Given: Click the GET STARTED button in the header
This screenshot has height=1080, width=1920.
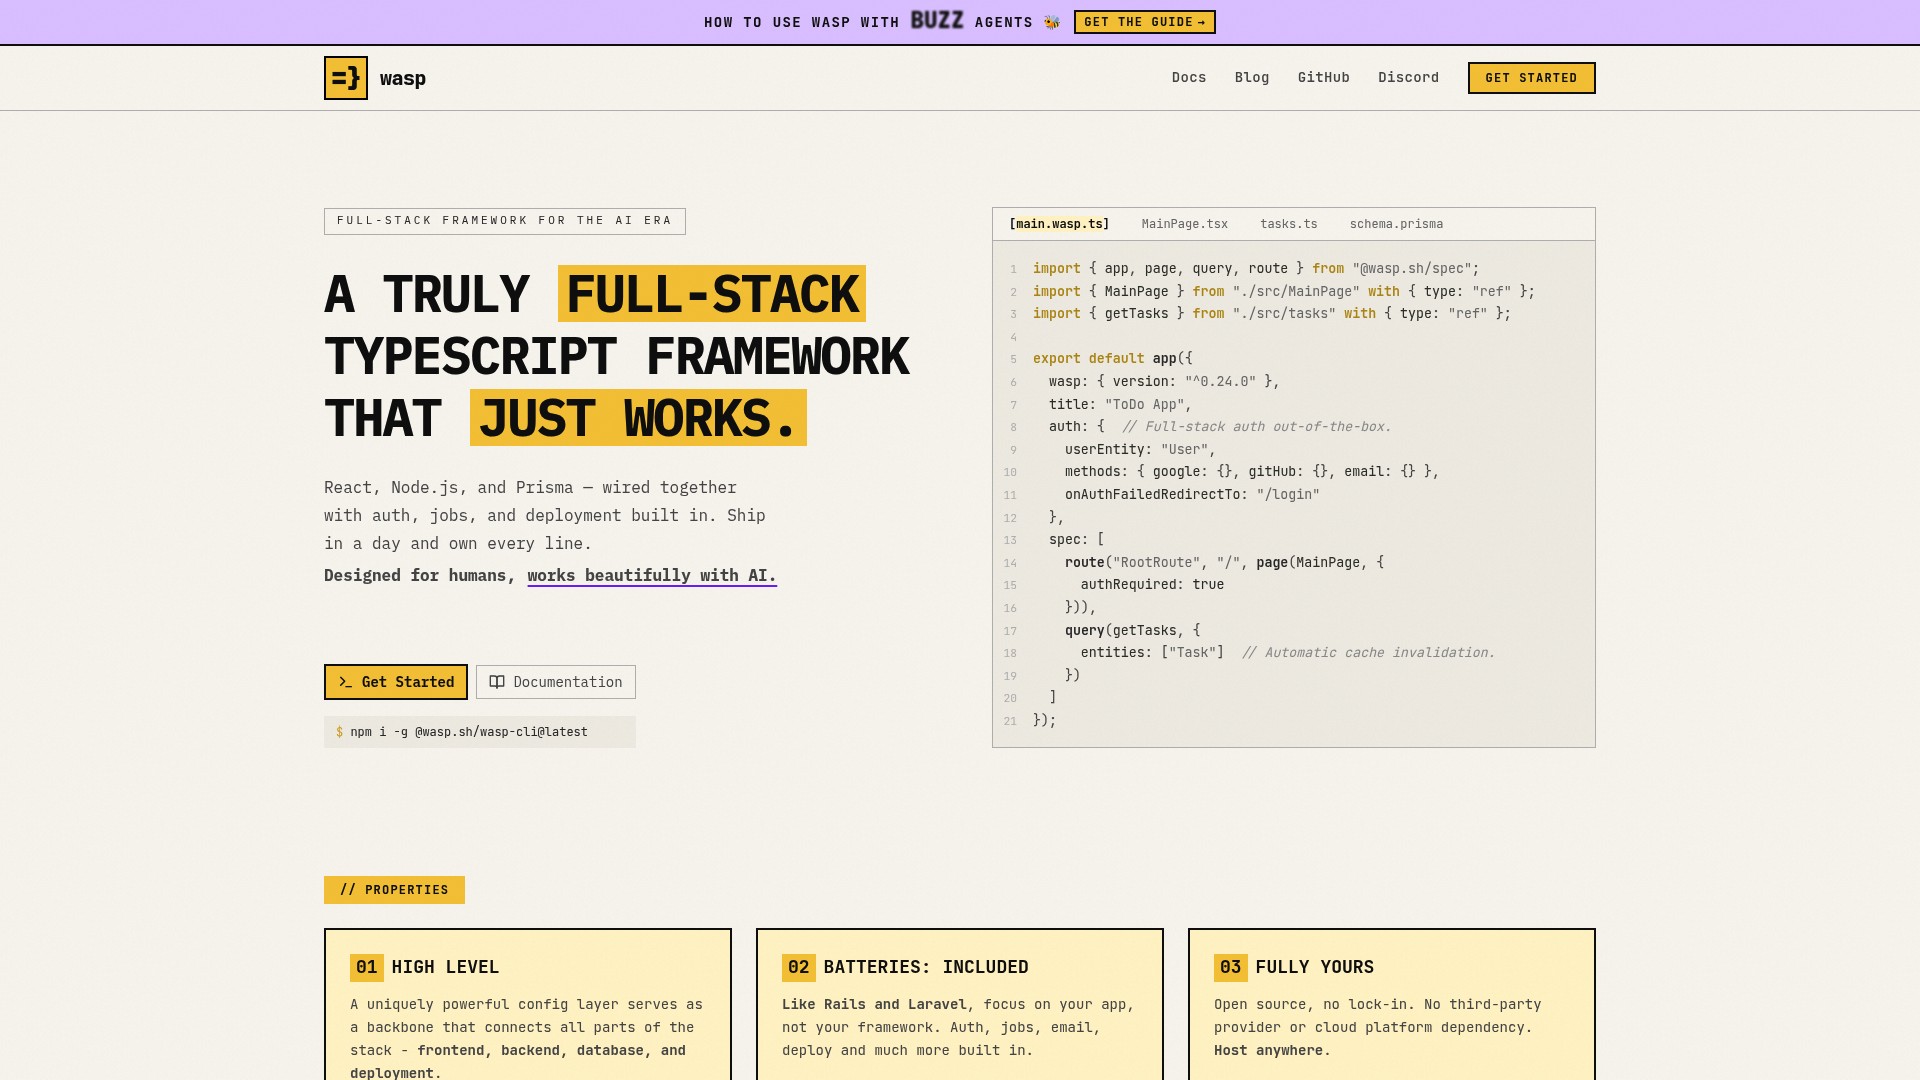Looking at the screenshot, I should (x=1532, y=78).
